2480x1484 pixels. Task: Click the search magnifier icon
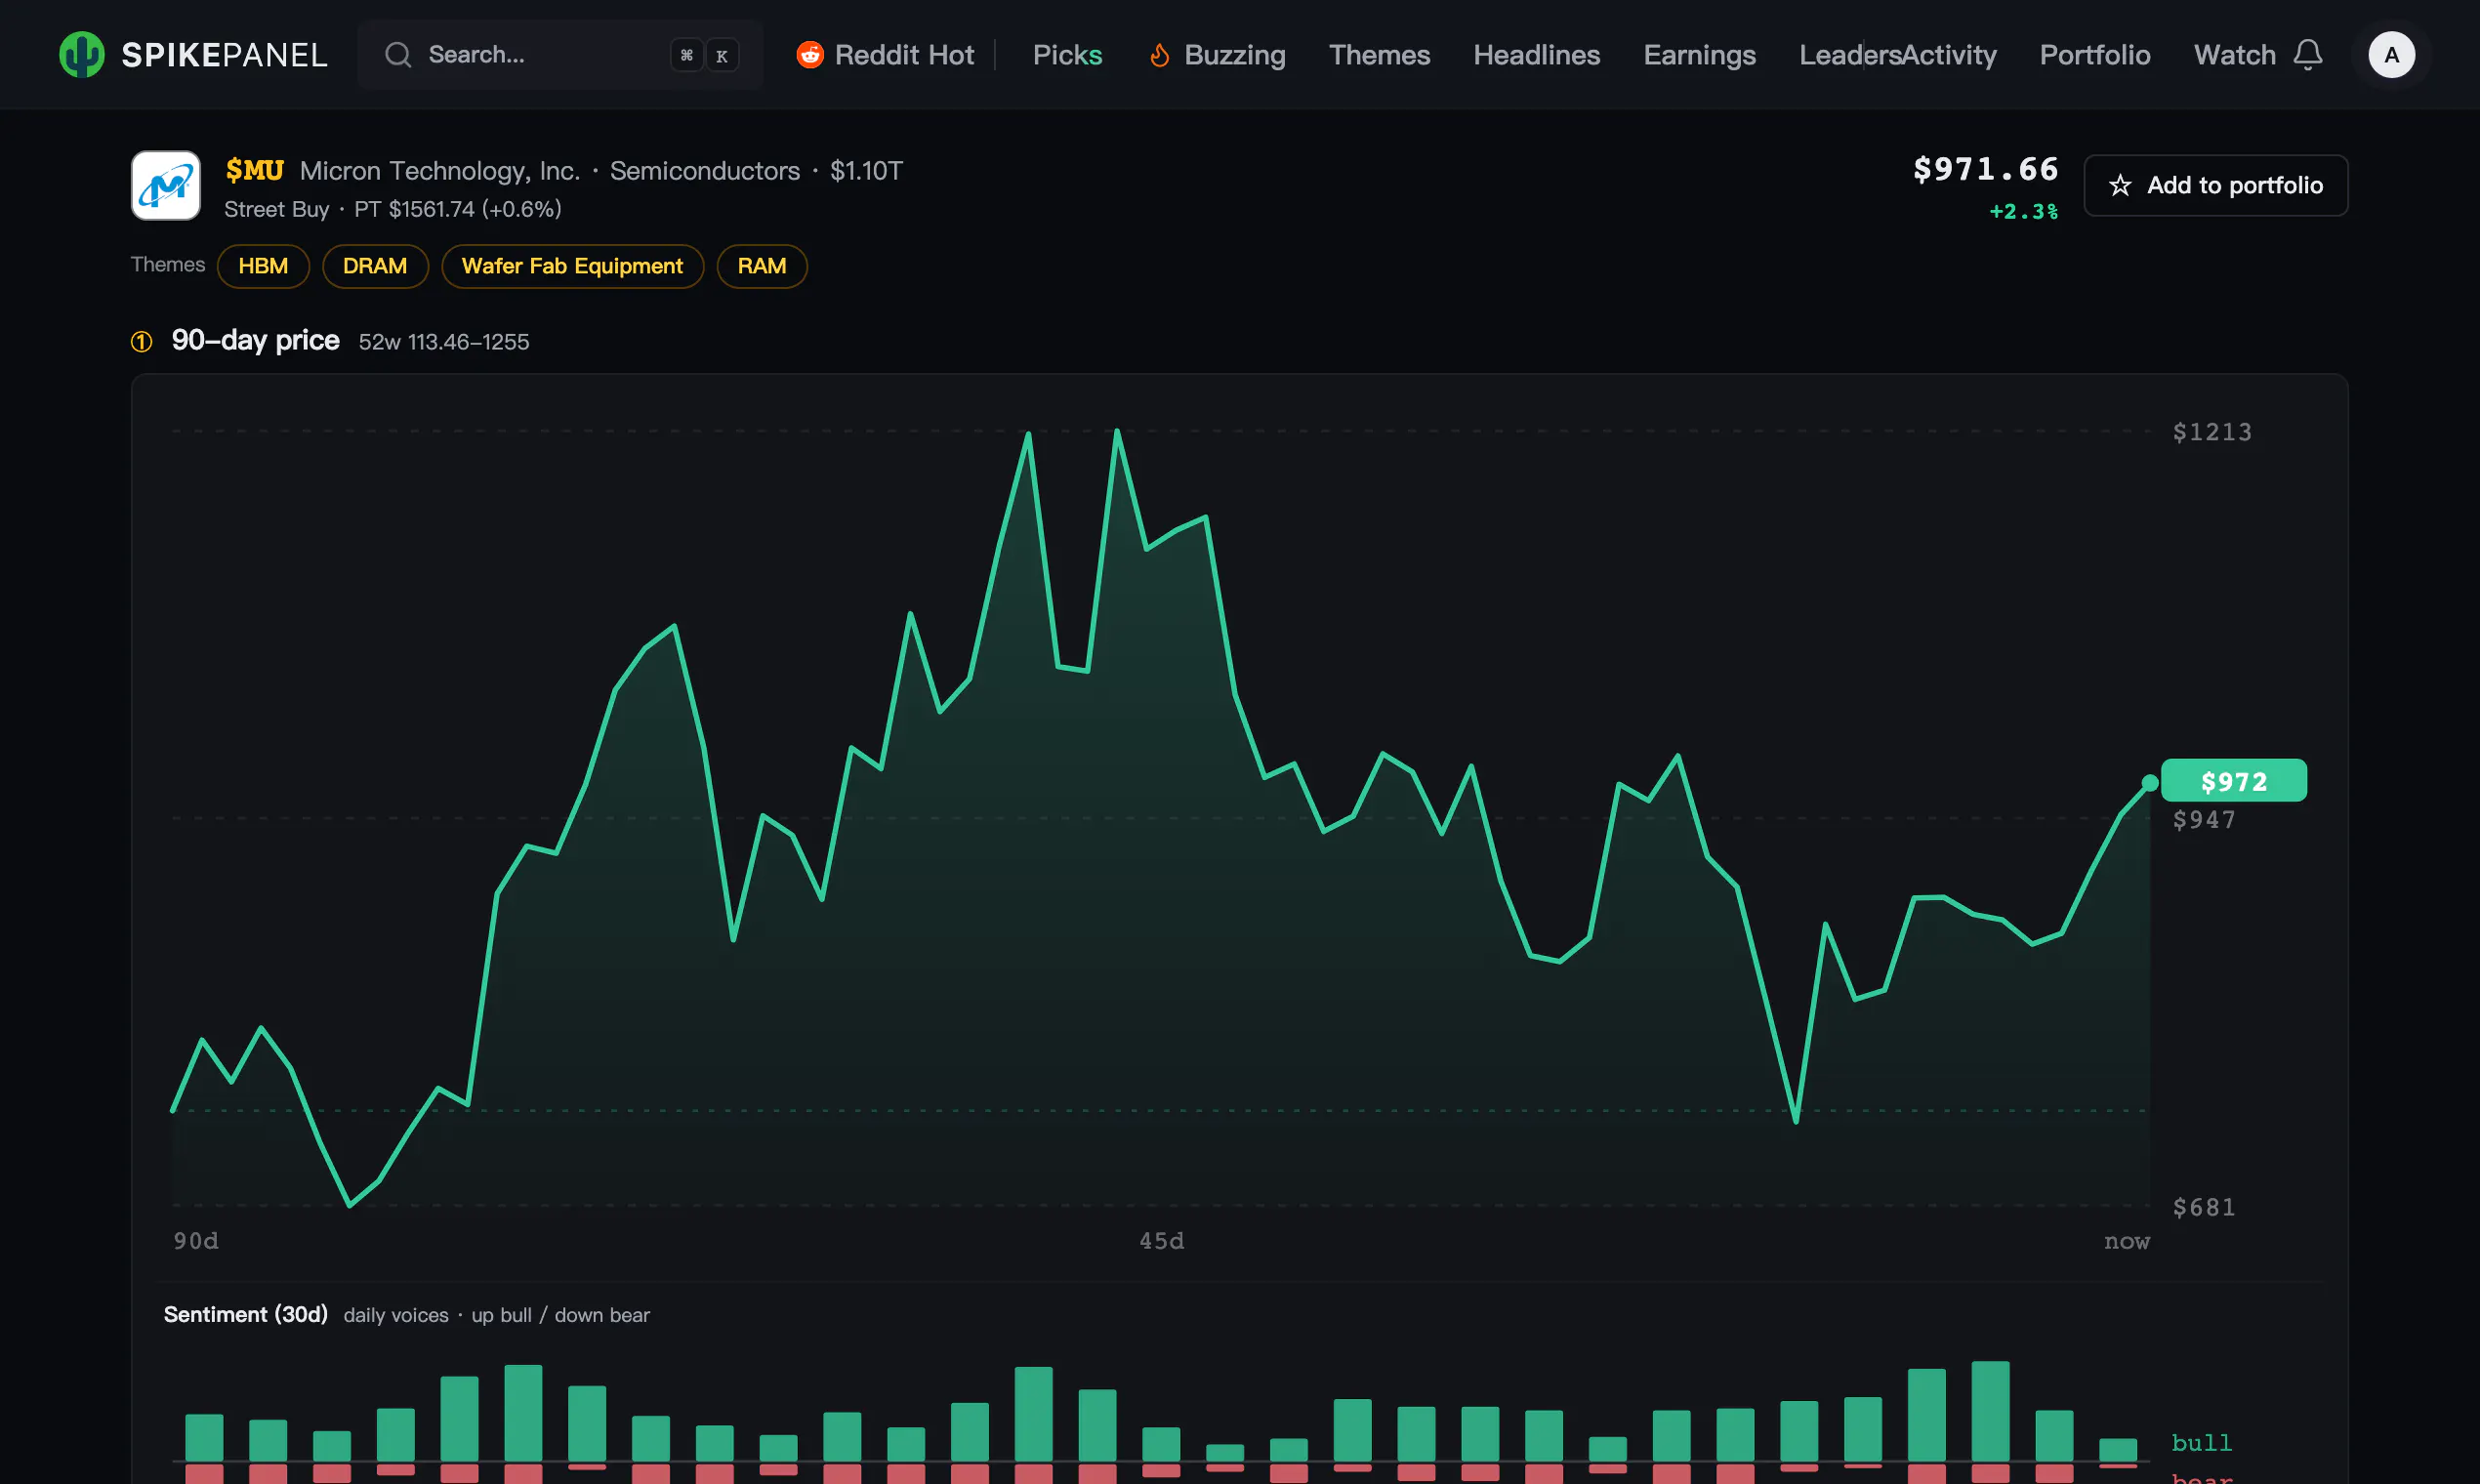398,54
